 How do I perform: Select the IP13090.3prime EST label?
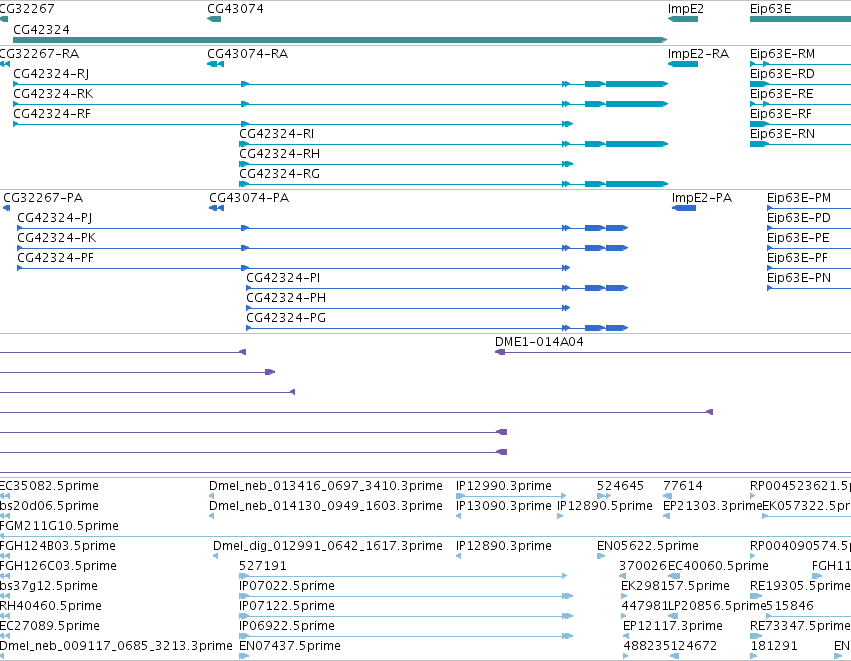(504, 506)
